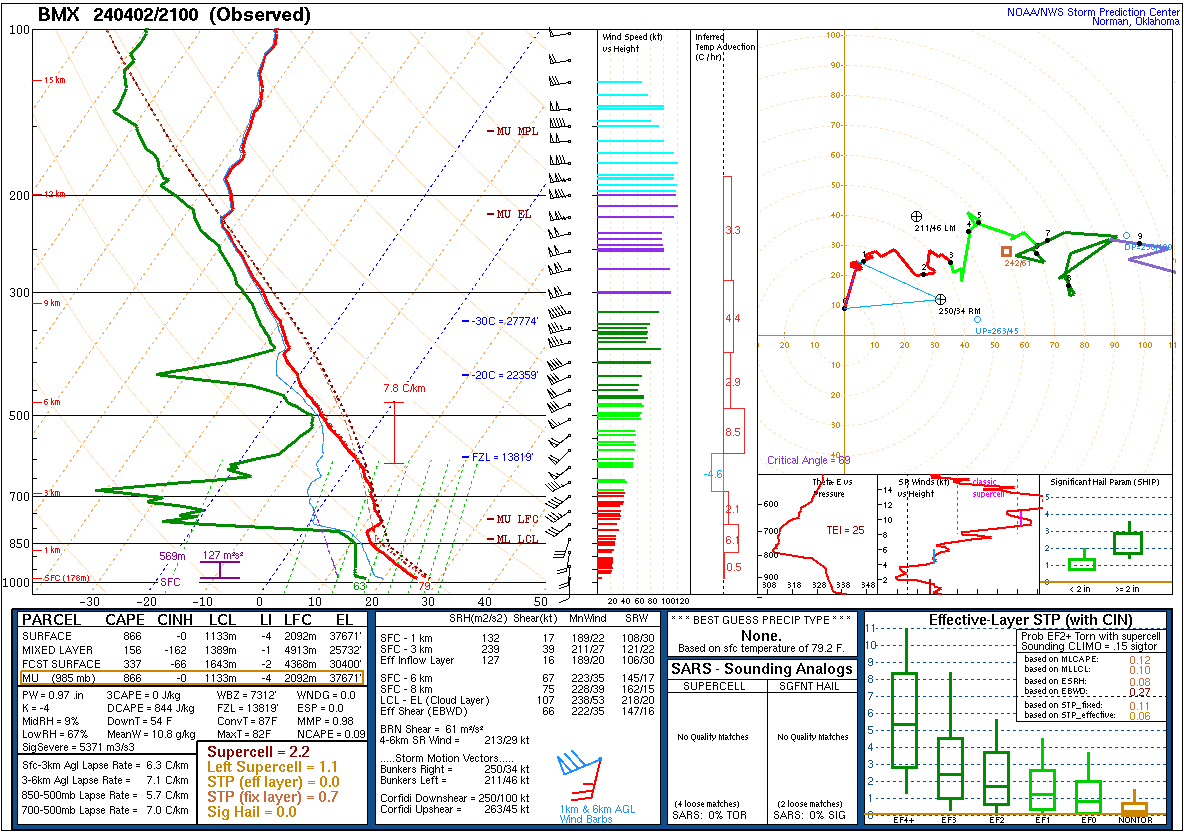Click the 'Eff Shear (EBWD)' row
The height and width of the screenshot is (832, 1184).
tap(517, 711)
